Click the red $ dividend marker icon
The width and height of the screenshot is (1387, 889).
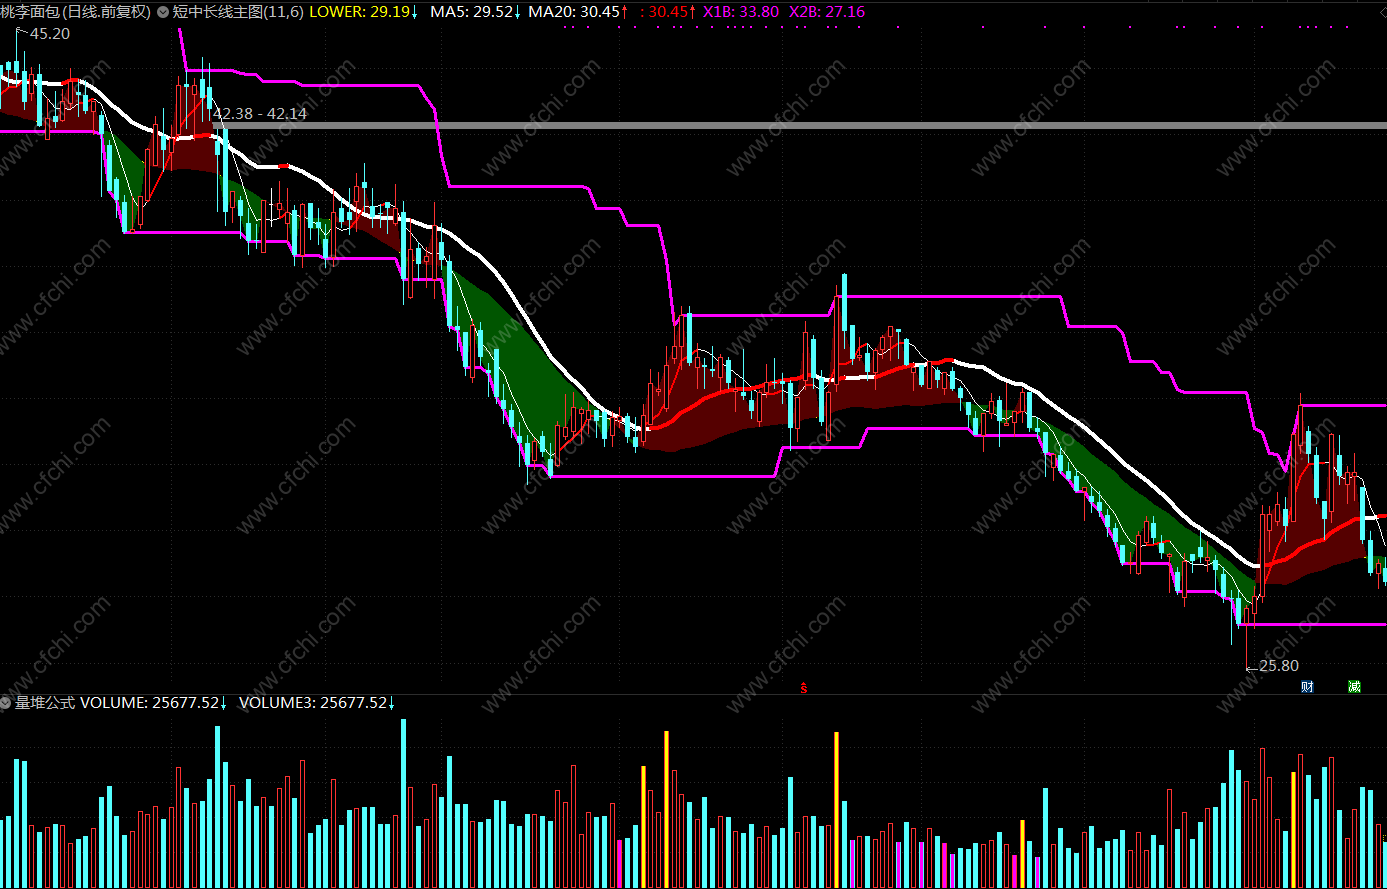(804, 687)
